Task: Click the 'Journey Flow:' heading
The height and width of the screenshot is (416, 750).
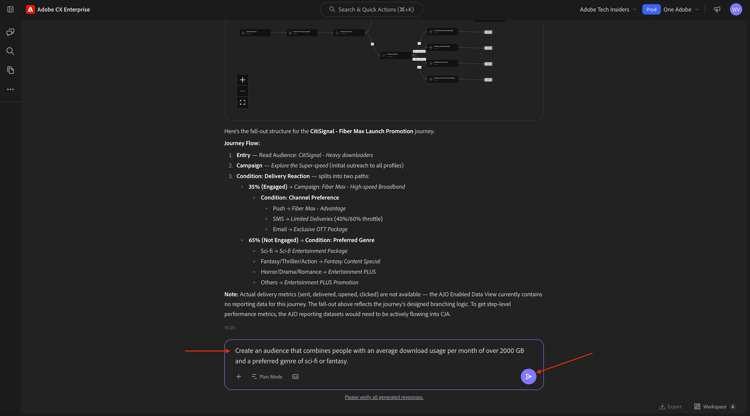Action: (242, 143)
